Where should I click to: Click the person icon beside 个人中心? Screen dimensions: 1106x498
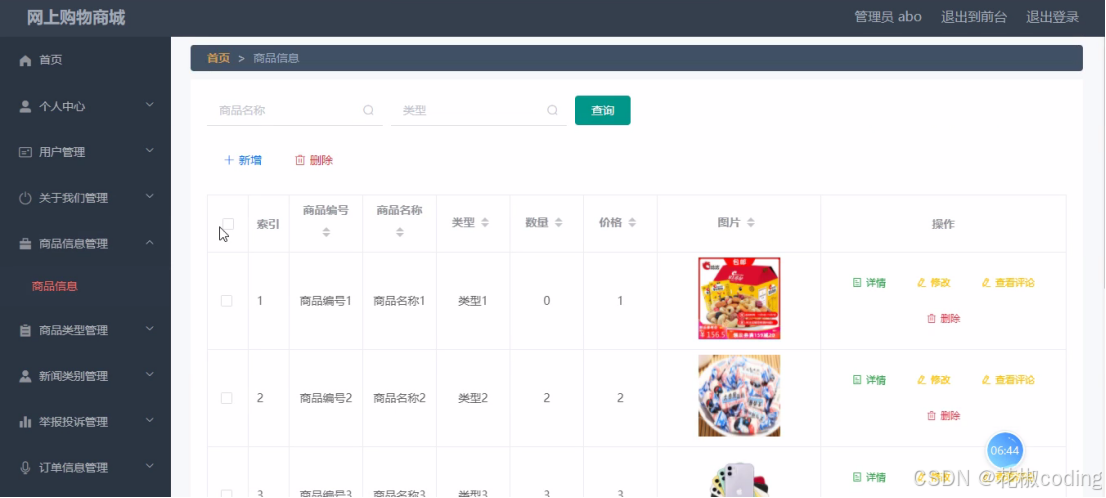[x=25, y=107]
